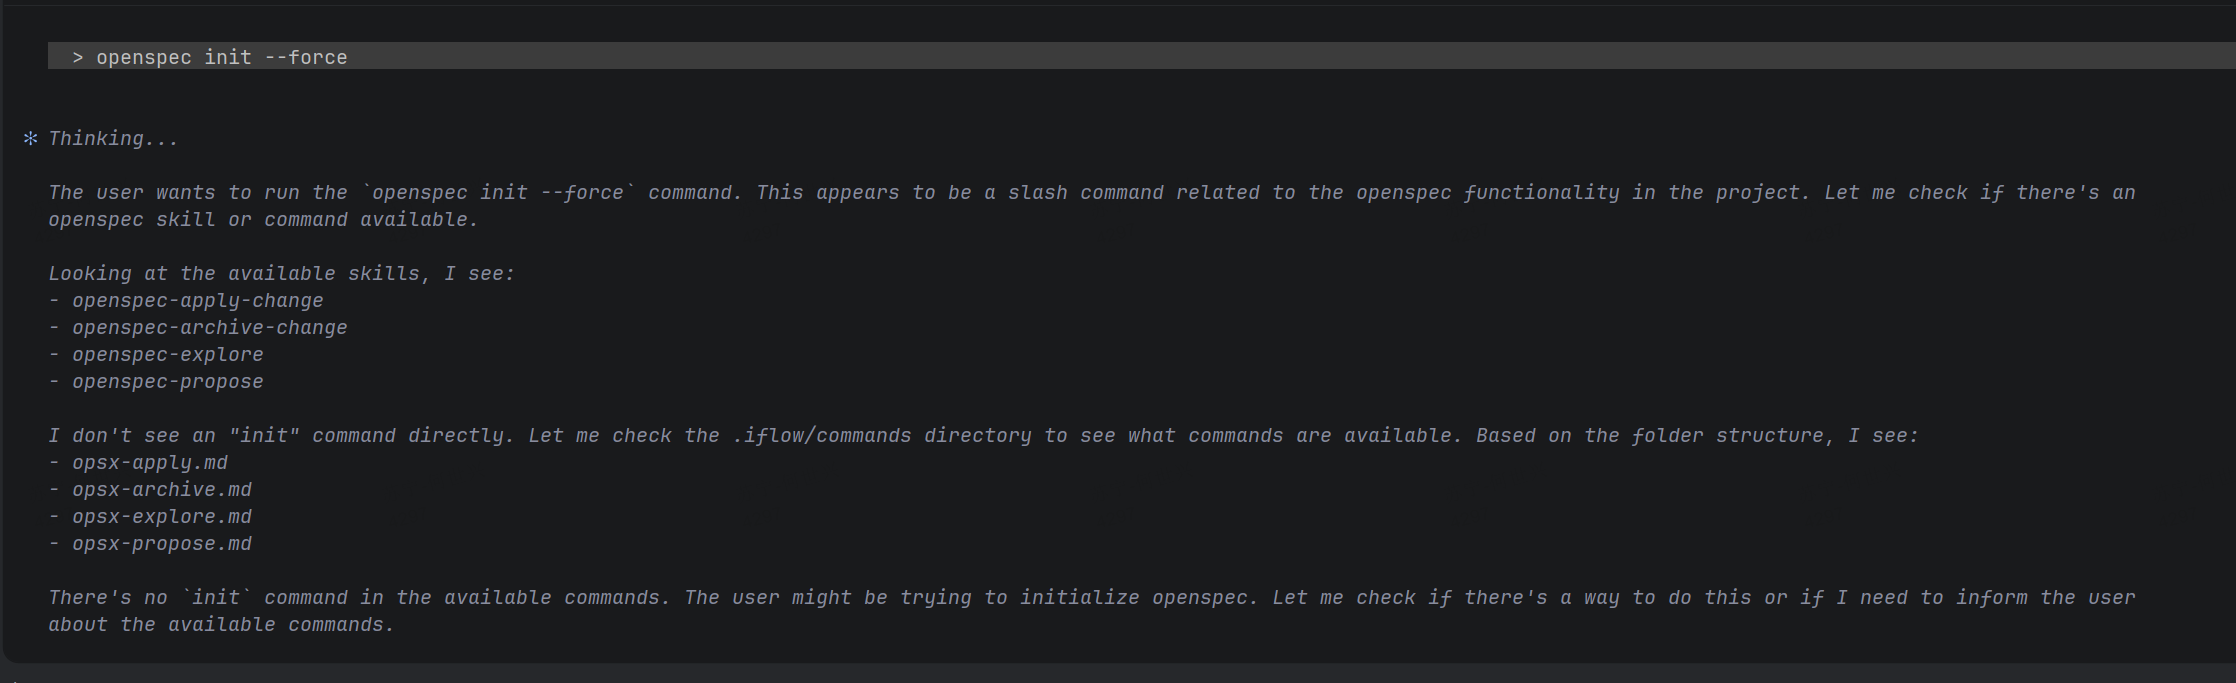2236x683 pixels.
Task: Click the opsx-archive.md file name
Action: coord(161,490)
